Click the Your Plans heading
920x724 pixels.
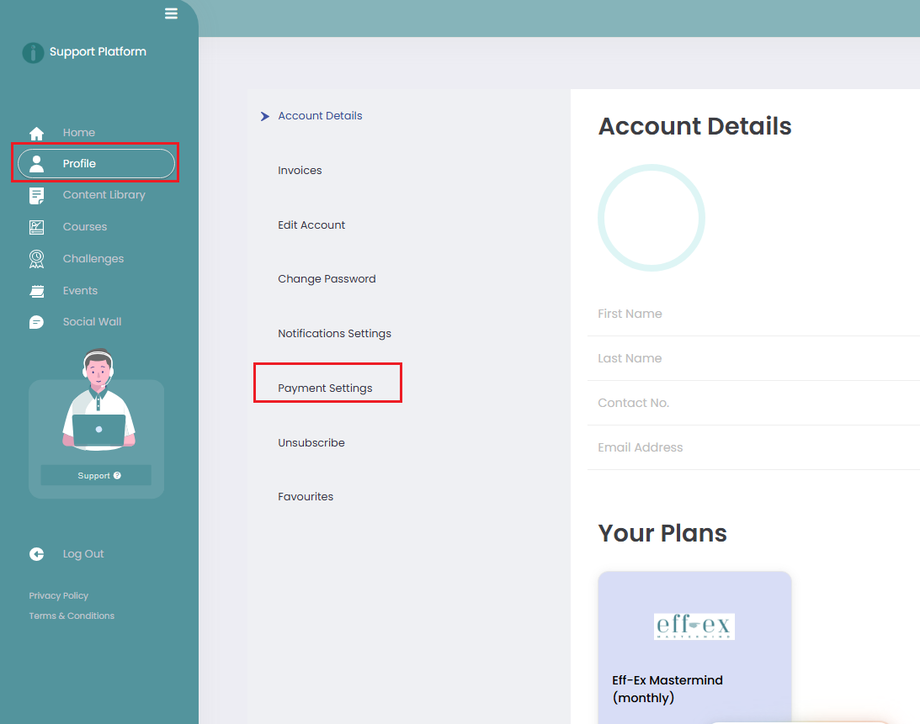click(662, 533)
